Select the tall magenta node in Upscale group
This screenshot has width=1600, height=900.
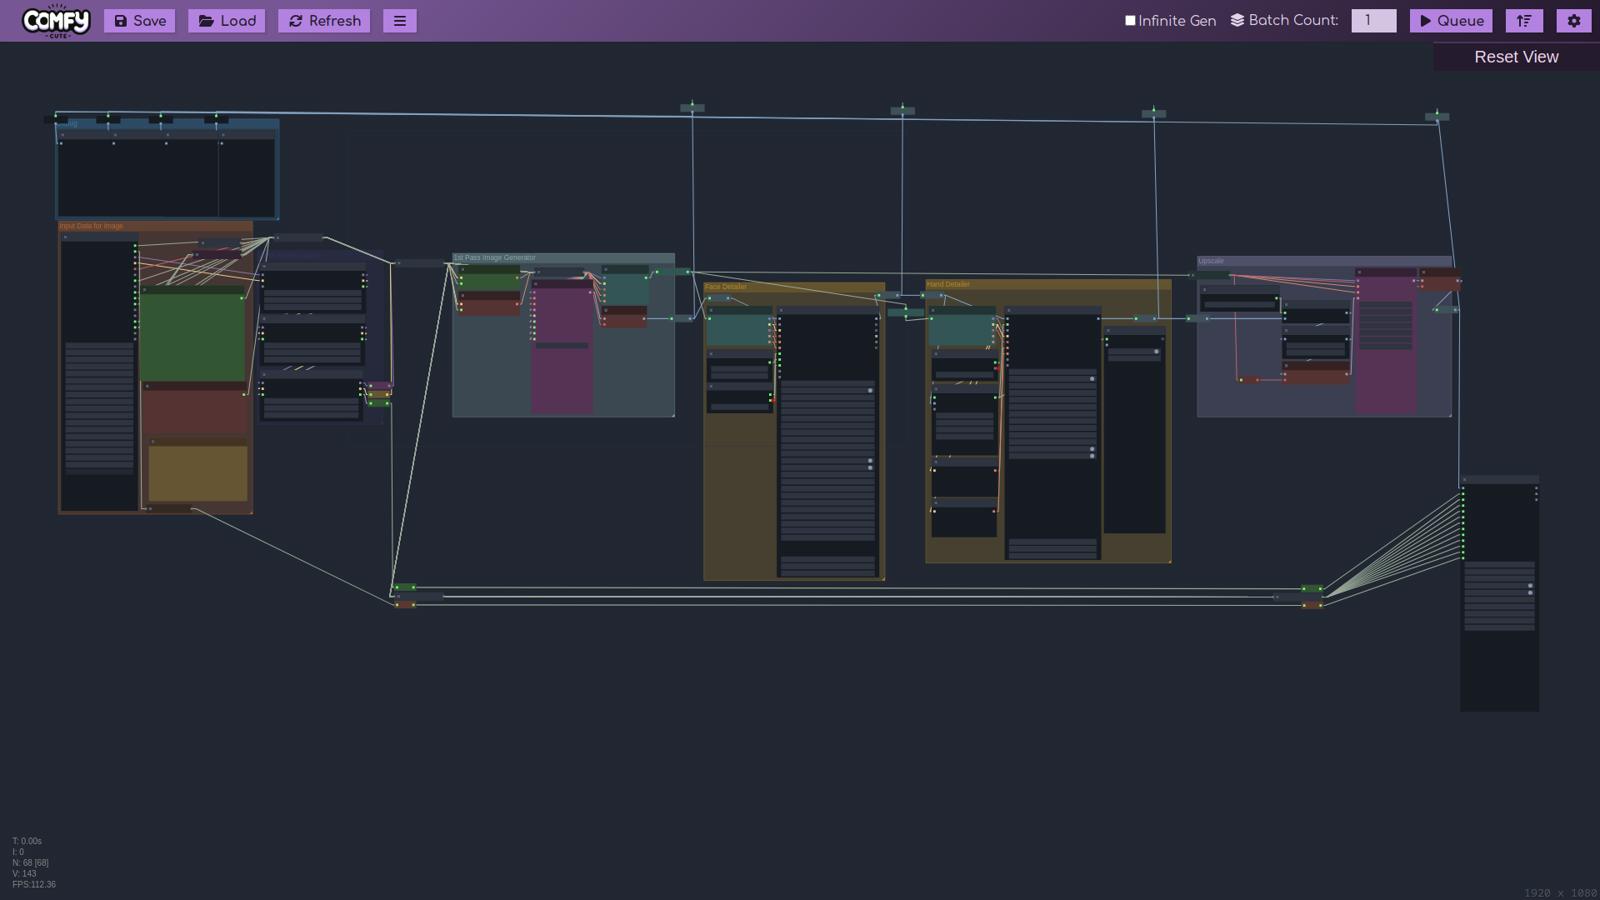1386,341
